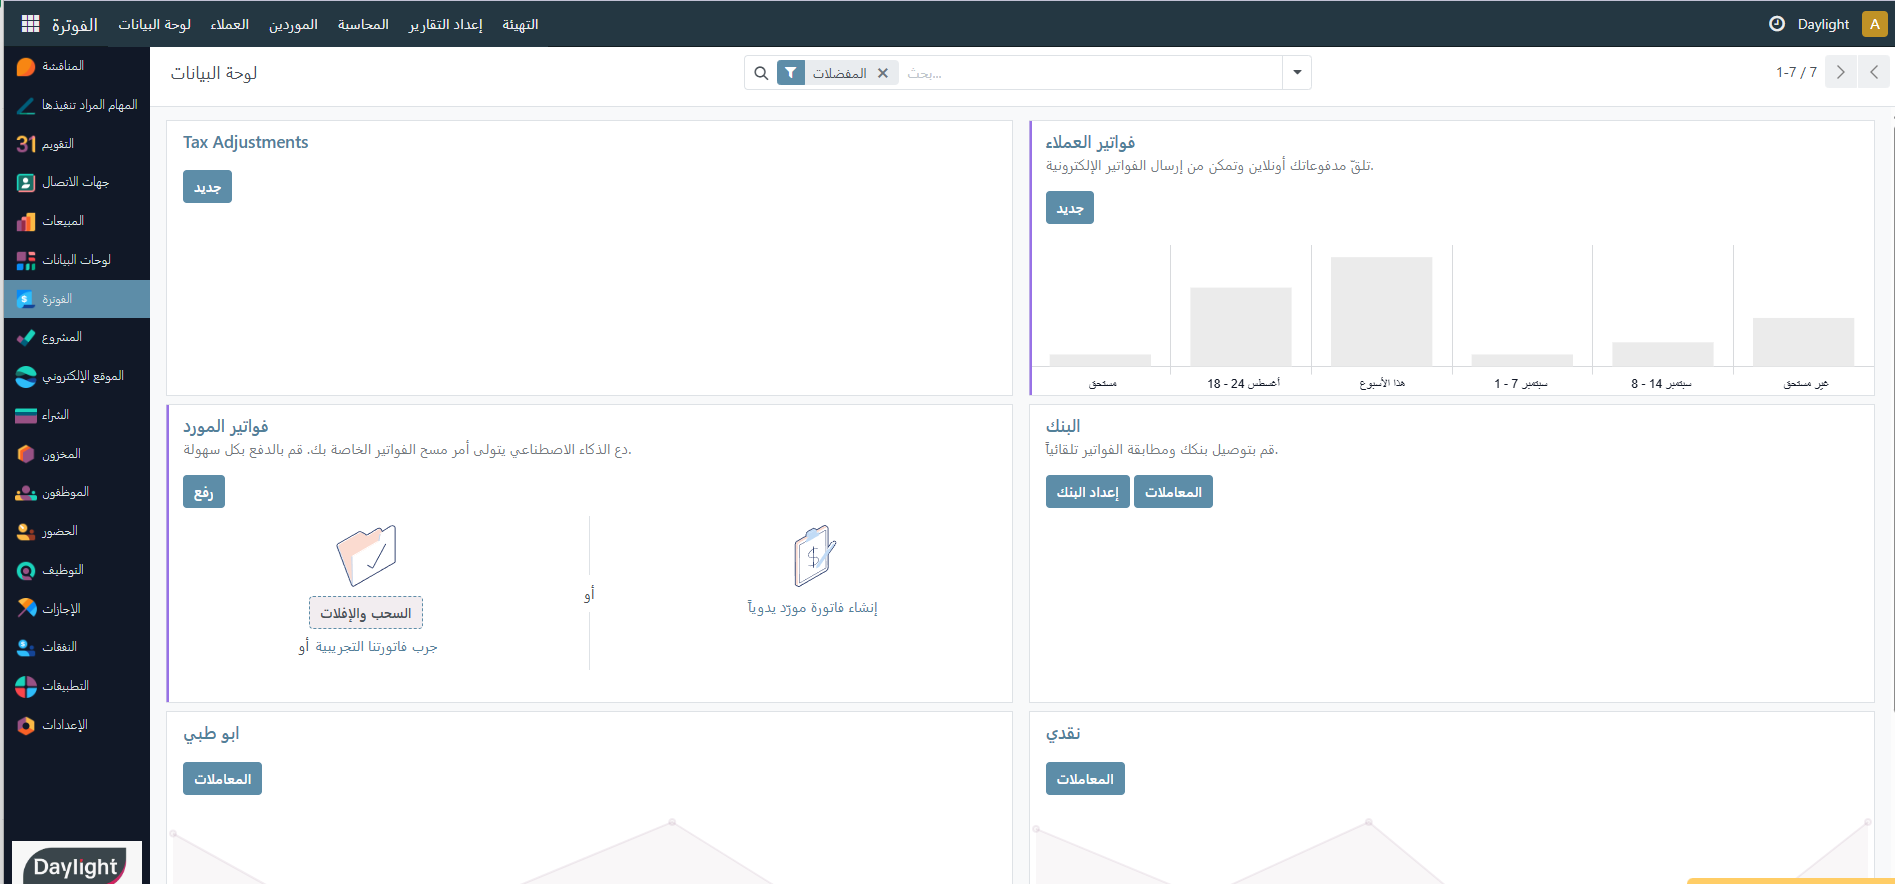Open the Discuss (المناقشة) app icon
The image size is (1895, 884).
pos(26,66)
